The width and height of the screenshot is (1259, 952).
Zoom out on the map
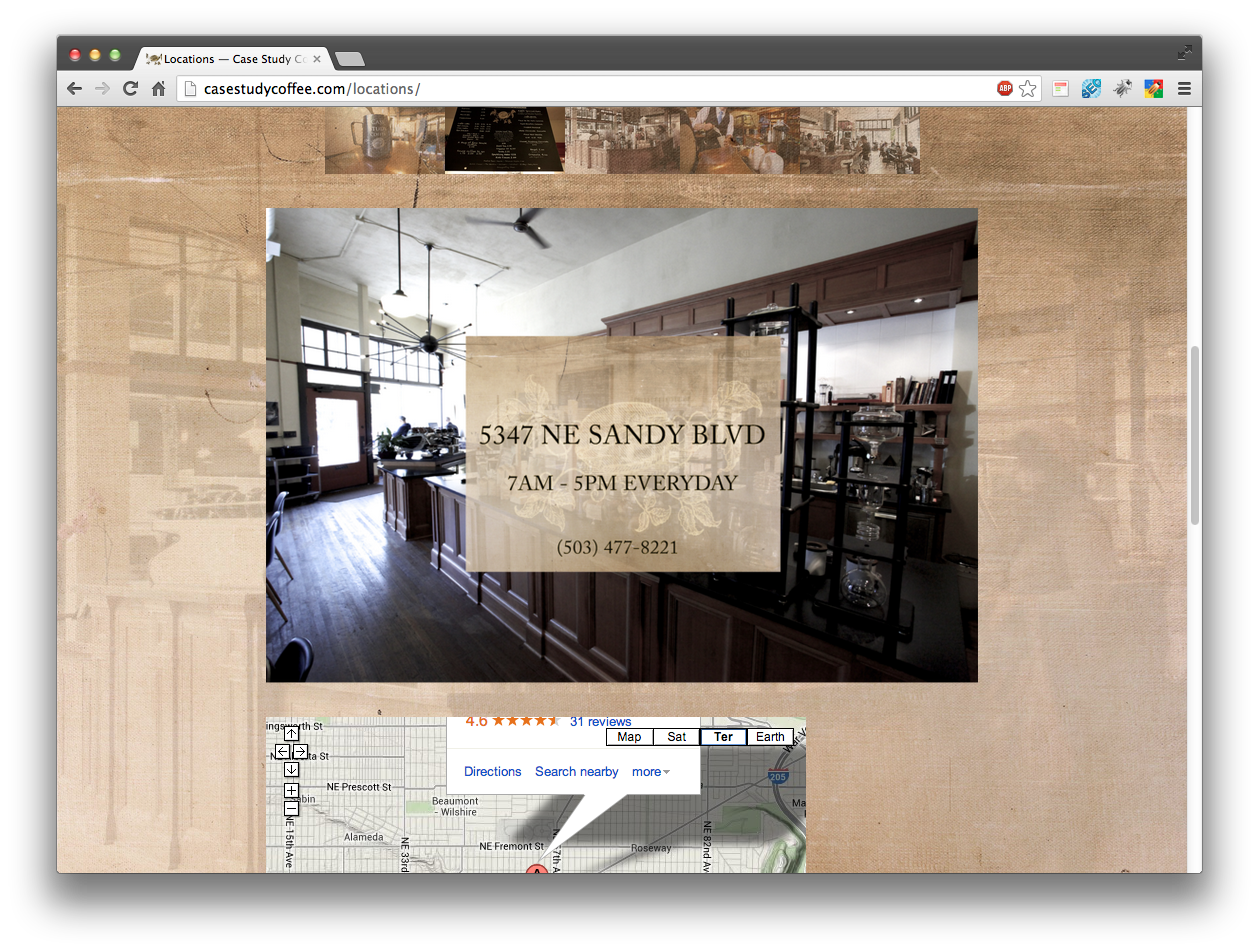tap(291, 807)
